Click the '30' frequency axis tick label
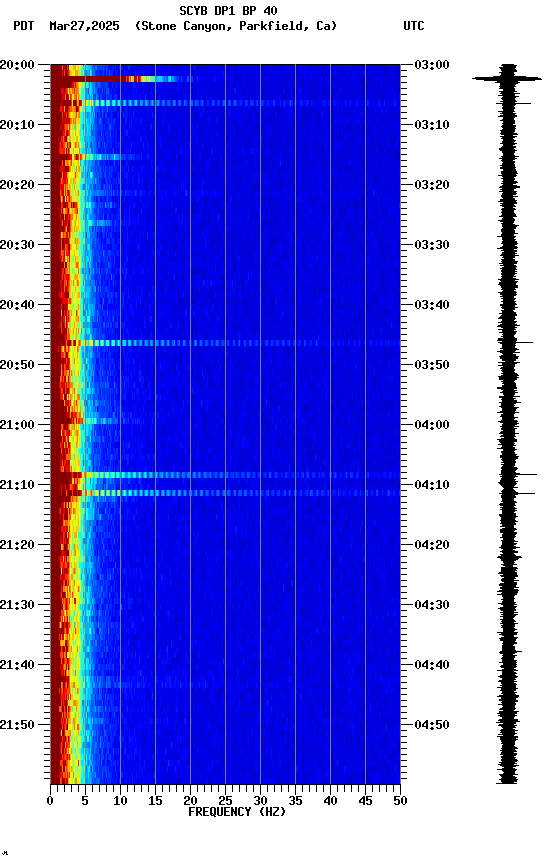 (x=260, y=801)
